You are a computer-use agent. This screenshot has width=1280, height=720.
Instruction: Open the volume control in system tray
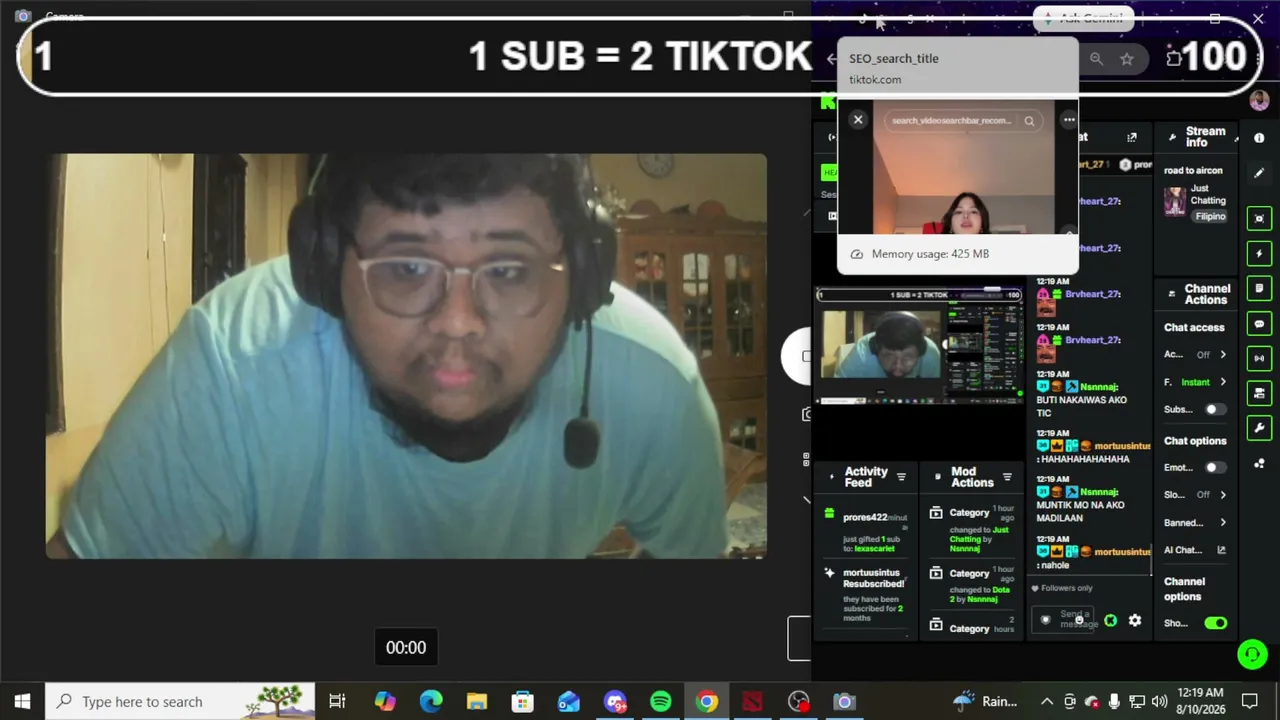click(1159, 701)
